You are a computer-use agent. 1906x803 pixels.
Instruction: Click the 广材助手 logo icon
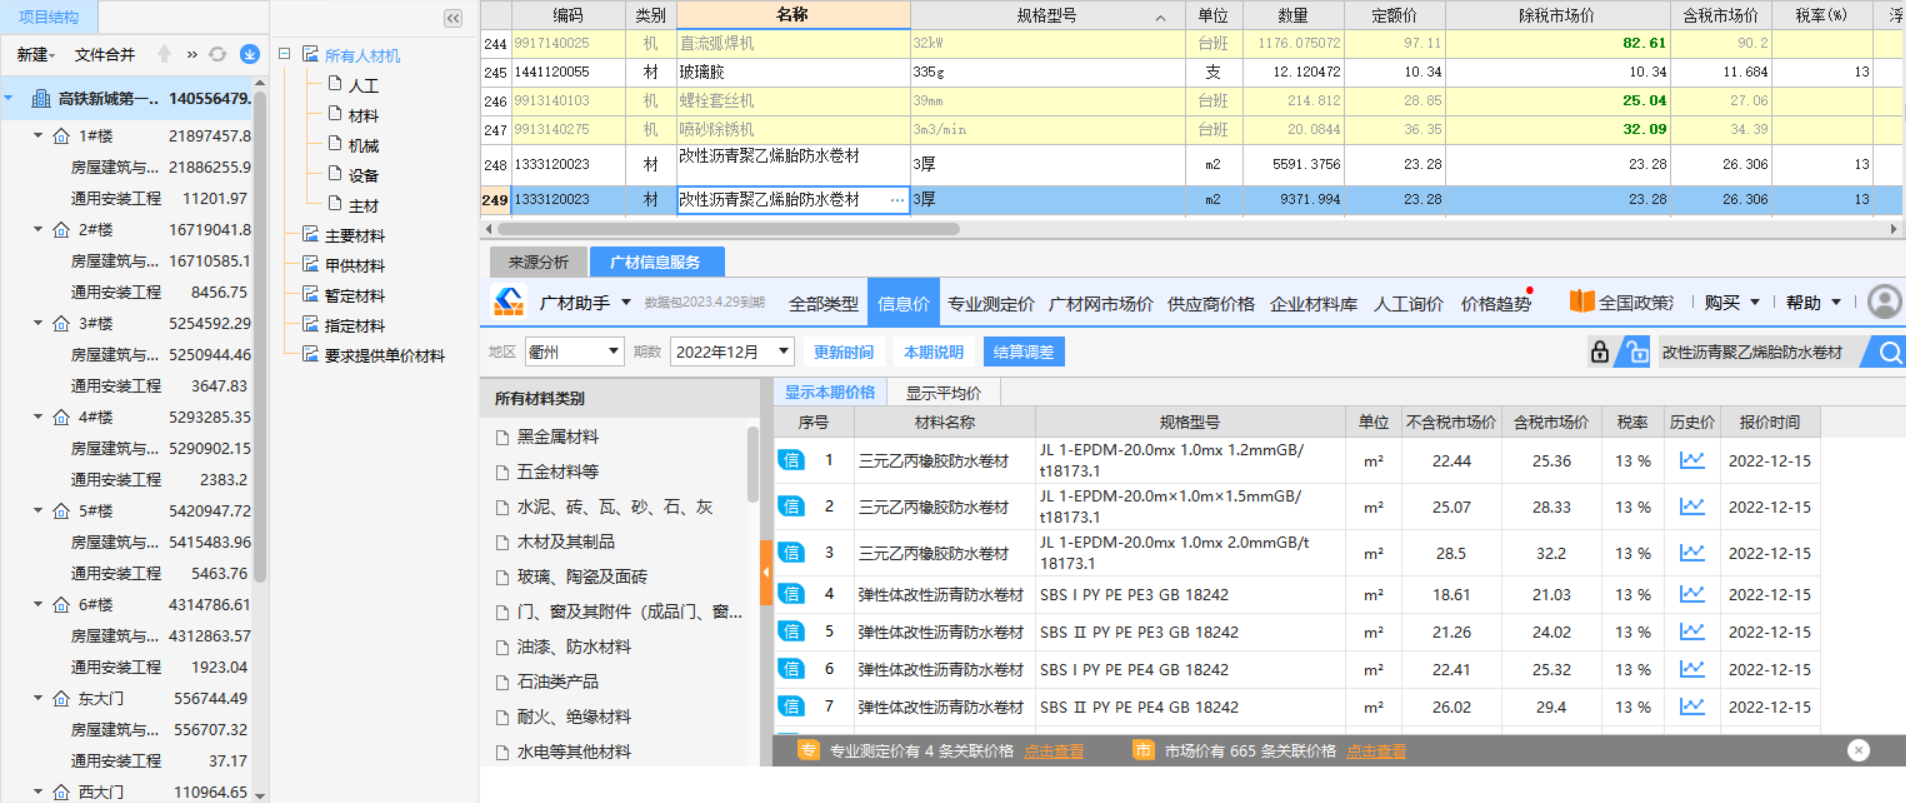click(509, 302)
